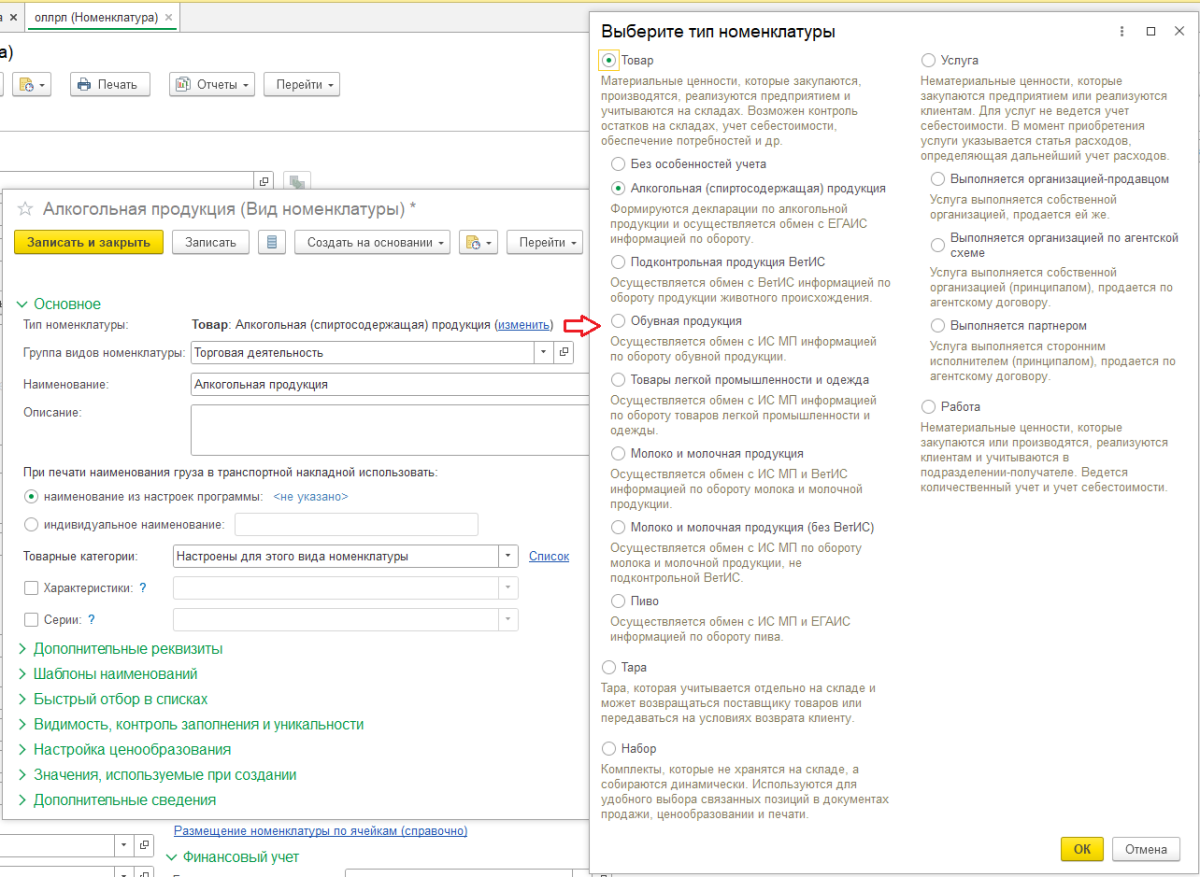Viewport: 1200px width, 877px height.
Task: Open the Отчеты reports menu
Action: 212,85
